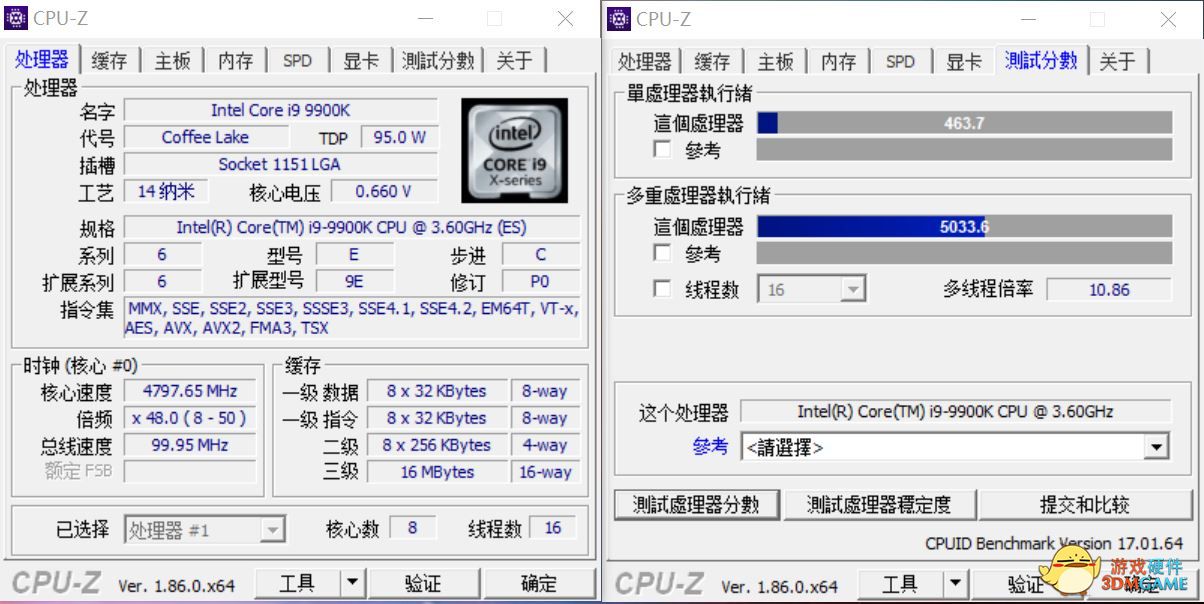
Task: Switch to 測試分數 tab in left window
Action: 438,60
